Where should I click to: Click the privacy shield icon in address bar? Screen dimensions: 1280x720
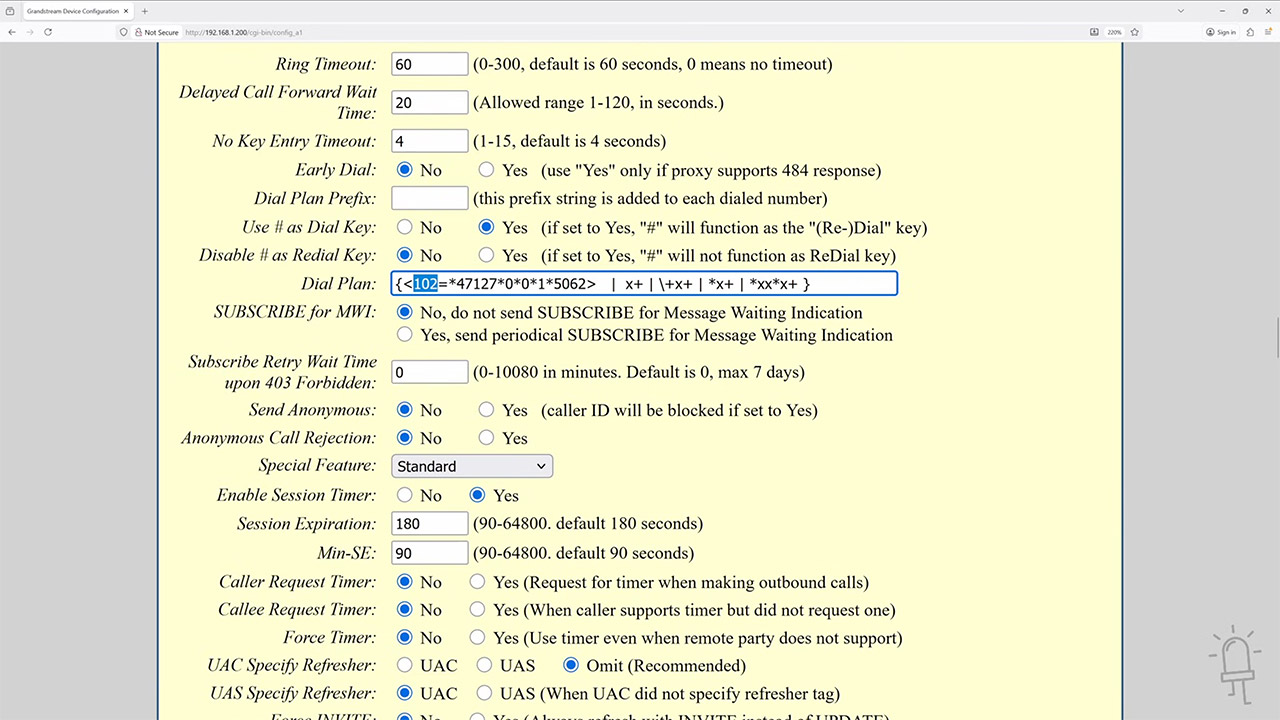coord(122,32)
